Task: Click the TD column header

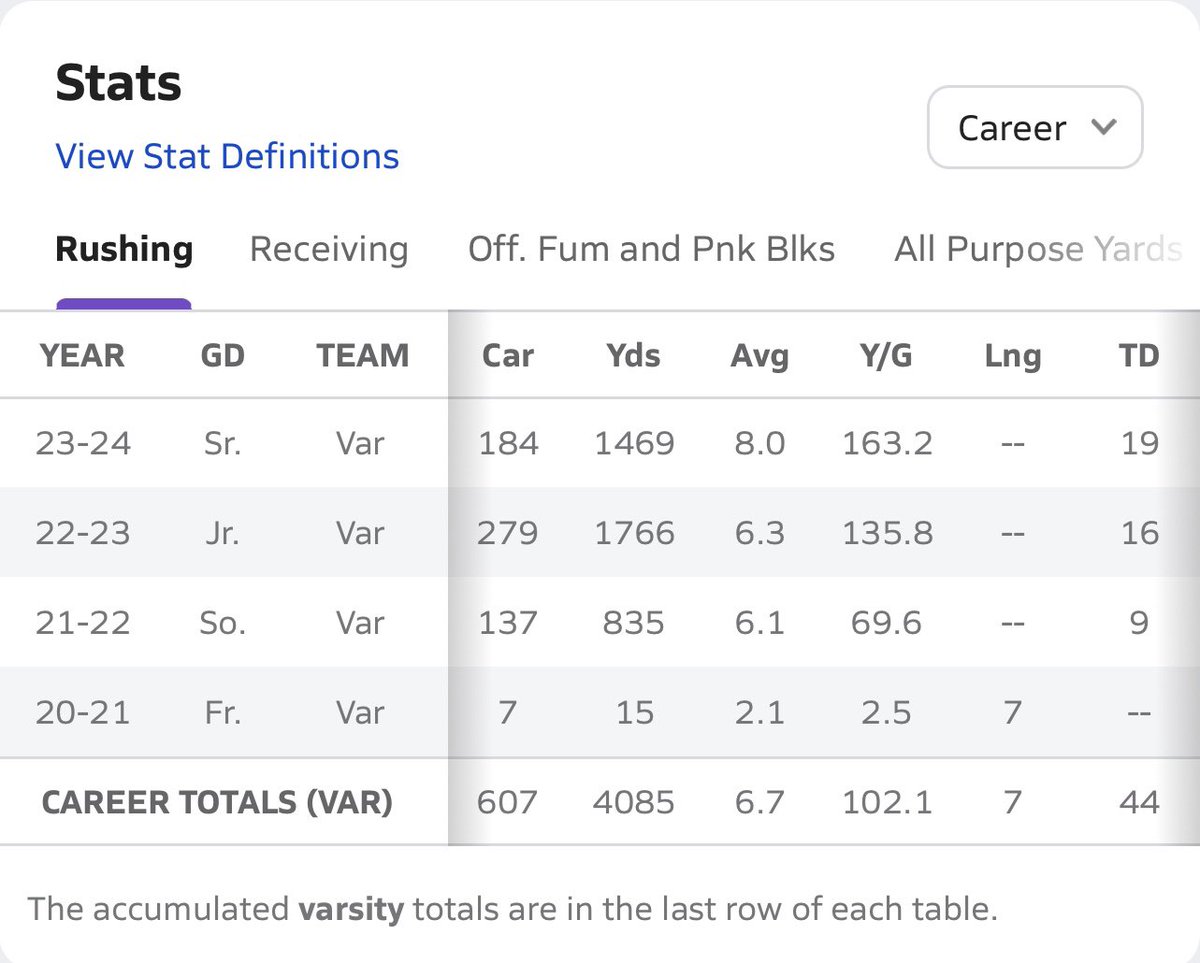Action: (1138, 355)
